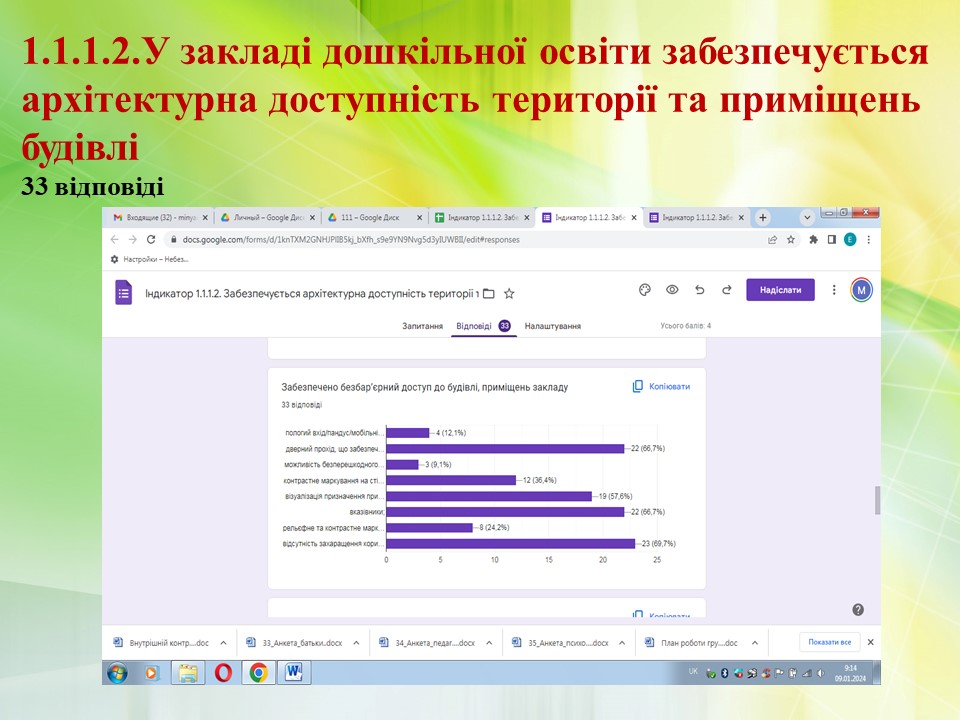Reload the current page
This screenshot has height=720, width=960.
[151, 239]
